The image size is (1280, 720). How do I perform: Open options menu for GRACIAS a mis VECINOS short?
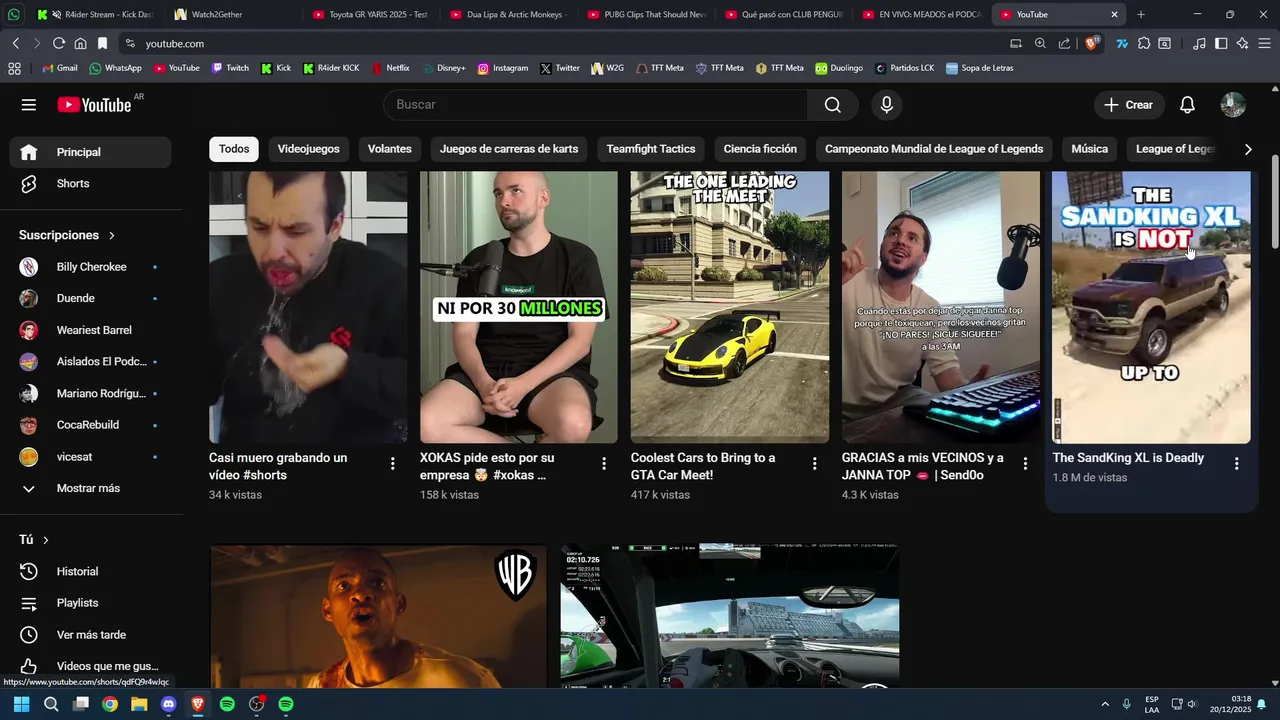tap(1025, 464)
